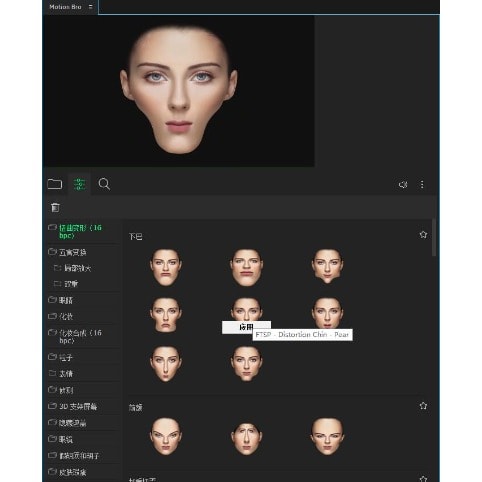Select the wide-jaw second chin preset thumbnail
This screenshot has width=482, height=482.
(x=246, y=267)
